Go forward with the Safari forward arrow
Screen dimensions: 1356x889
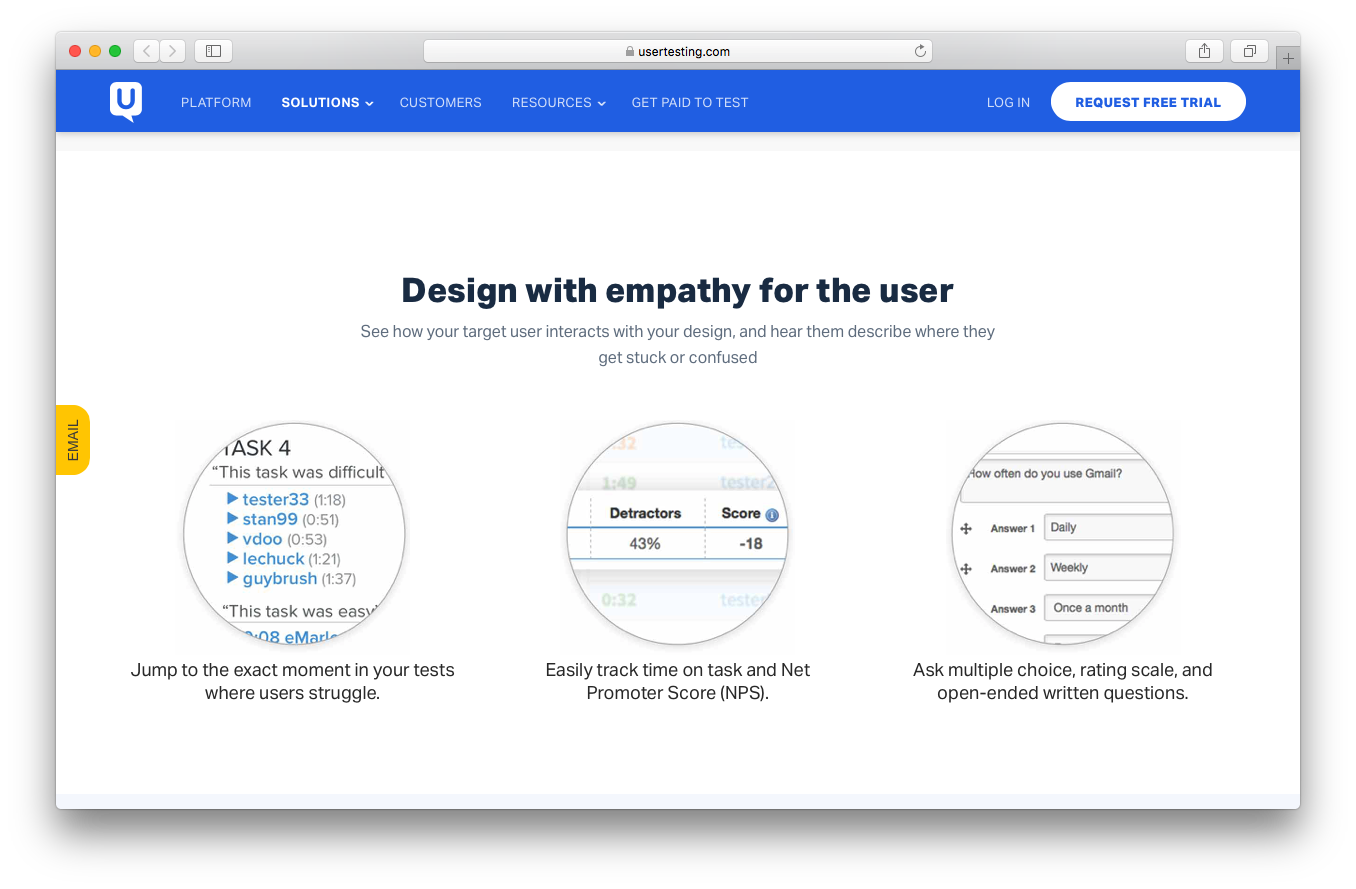(x=172, y=51)
